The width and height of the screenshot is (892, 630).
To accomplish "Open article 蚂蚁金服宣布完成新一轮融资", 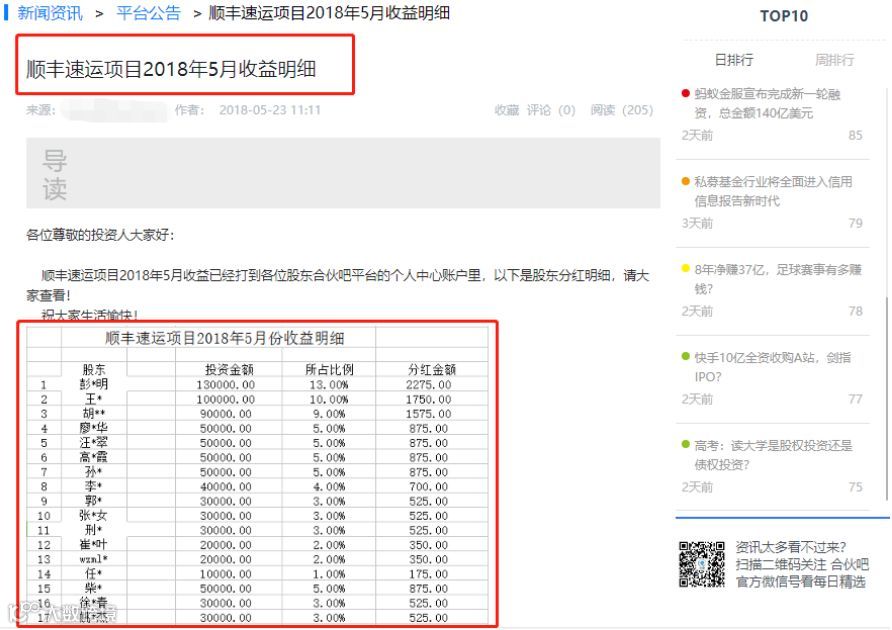I will pos(767,103).
